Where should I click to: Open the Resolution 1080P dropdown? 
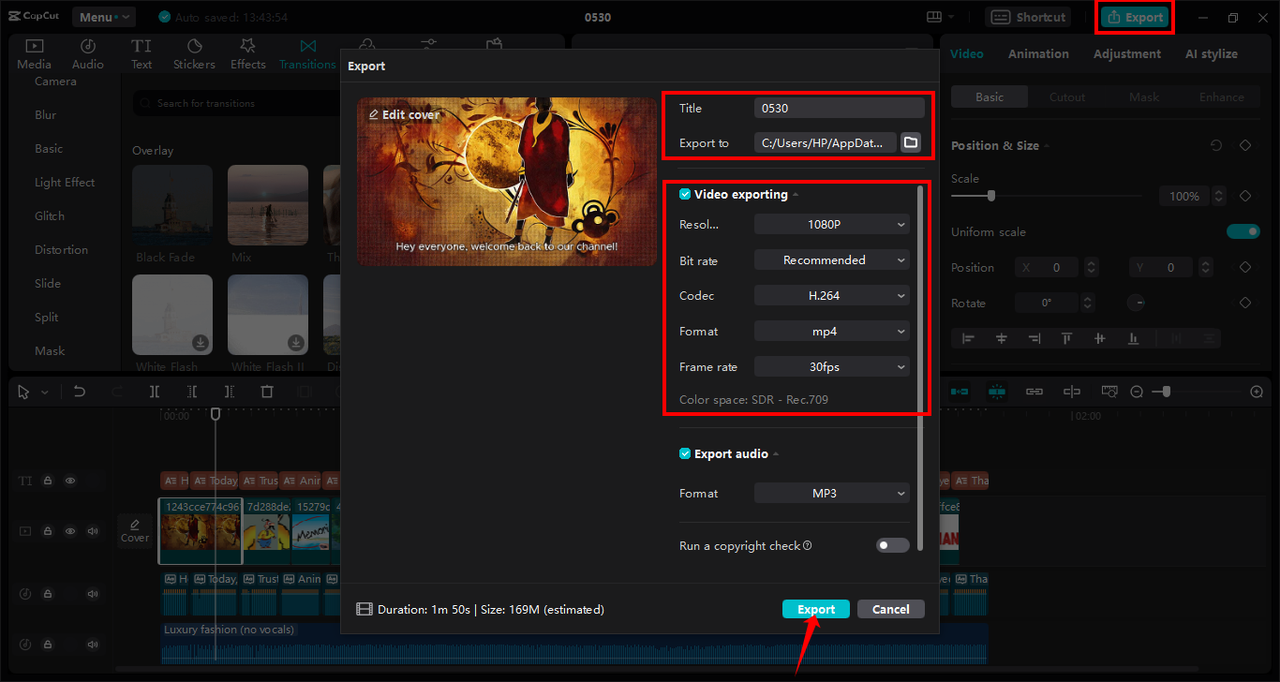pos(832,225)
